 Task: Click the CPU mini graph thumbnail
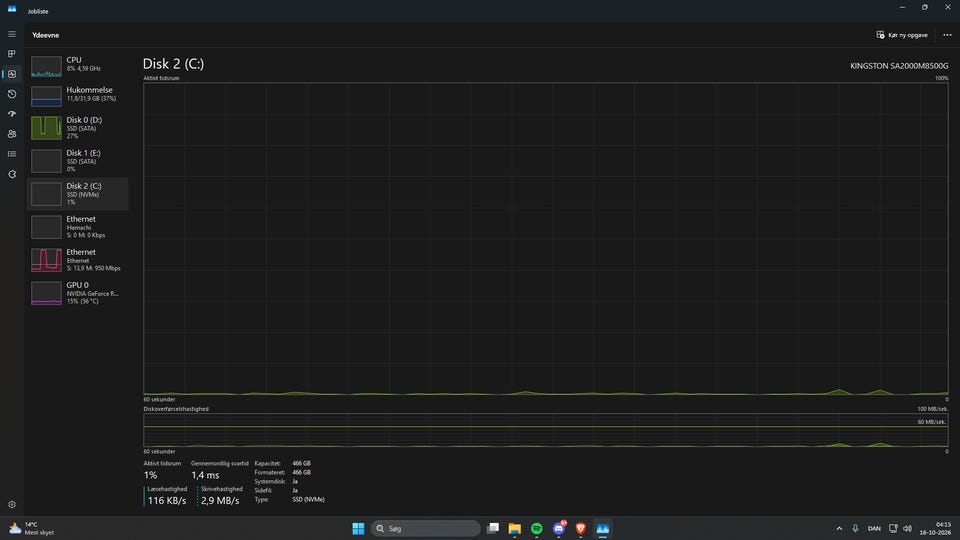(x=47, y=66)
